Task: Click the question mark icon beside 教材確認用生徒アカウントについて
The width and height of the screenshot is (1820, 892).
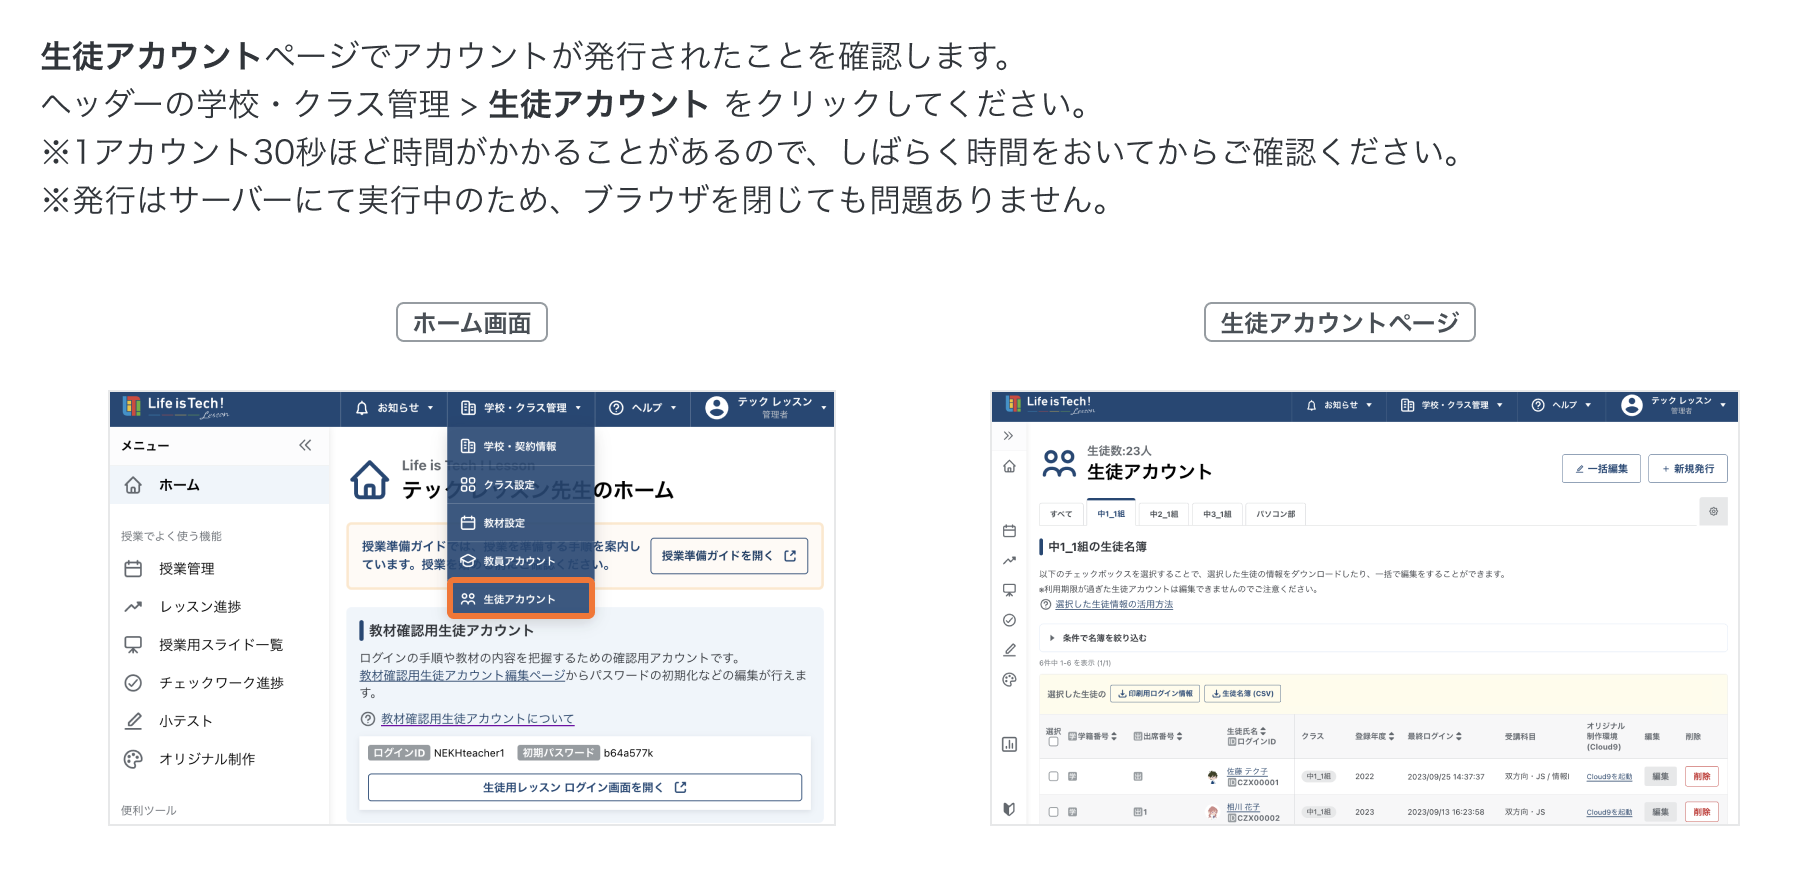Action: (x=368, y=719)
